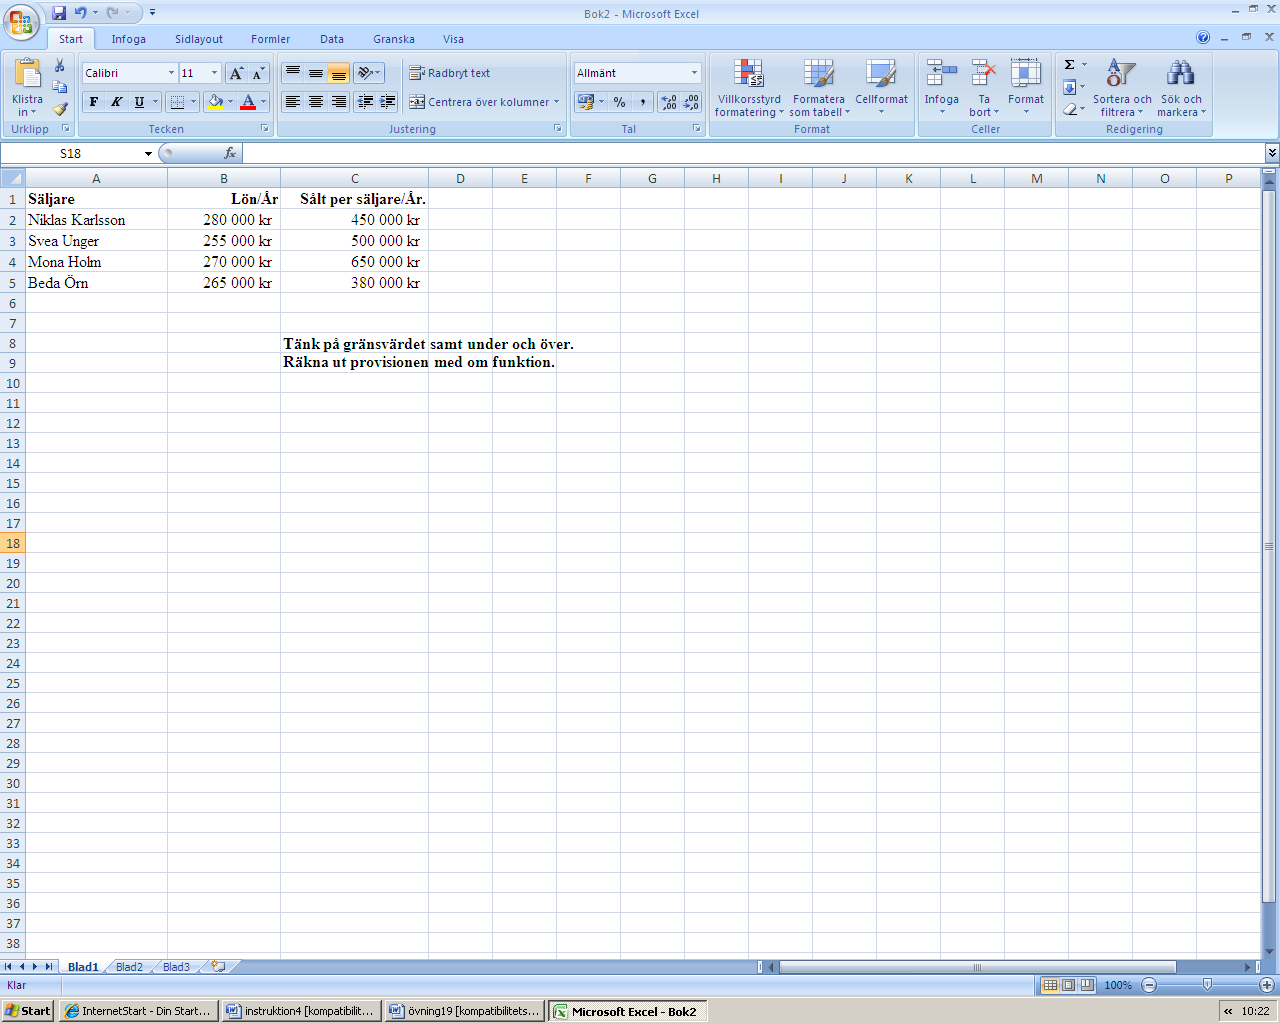Expand the Allmänt number format list

pos(694,73)
